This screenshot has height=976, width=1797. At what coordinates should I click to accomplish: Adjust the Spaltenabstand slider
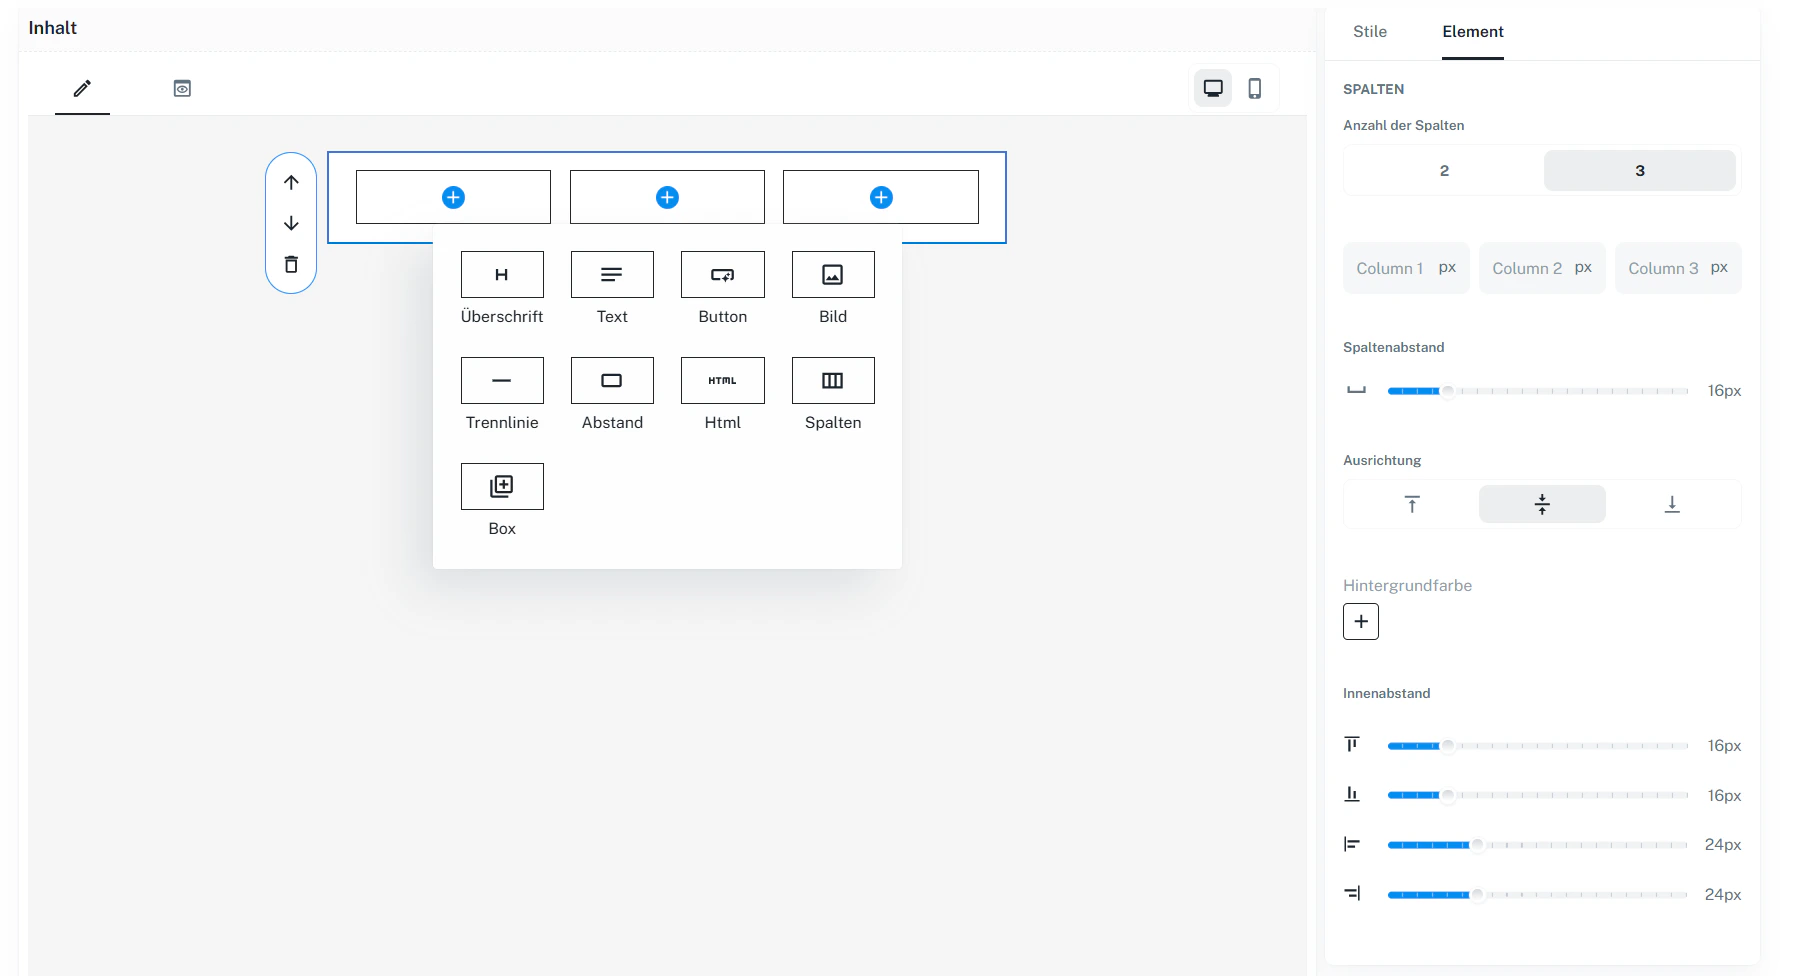1538,391
